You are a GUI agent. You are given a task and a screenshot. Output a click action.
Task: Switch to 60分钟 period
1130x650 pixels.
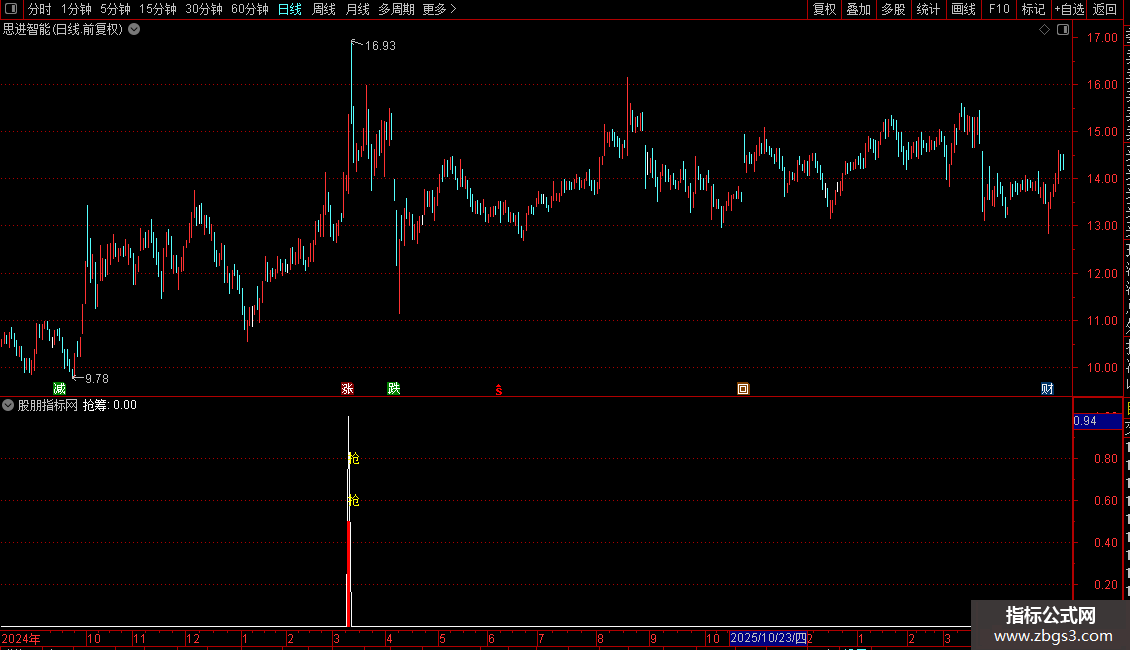(249, 9)
